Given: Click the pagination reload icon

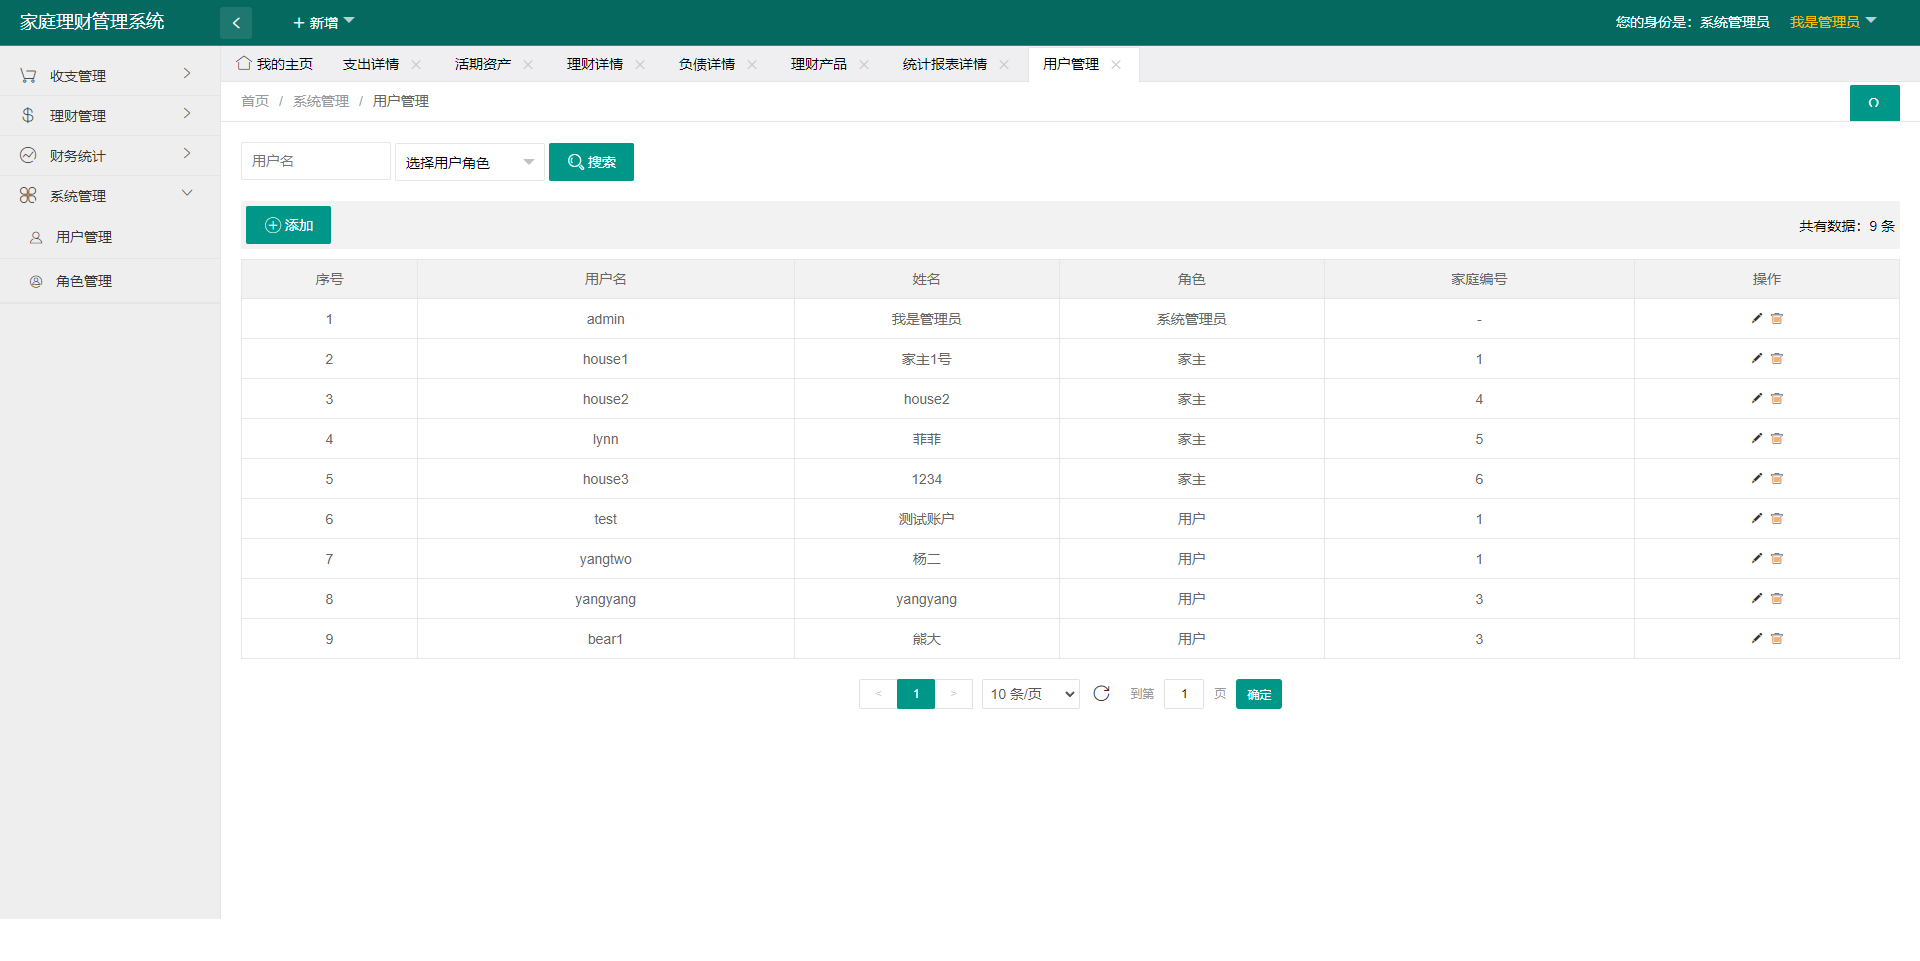Looking at the screenshot, I should [1101, 694].
